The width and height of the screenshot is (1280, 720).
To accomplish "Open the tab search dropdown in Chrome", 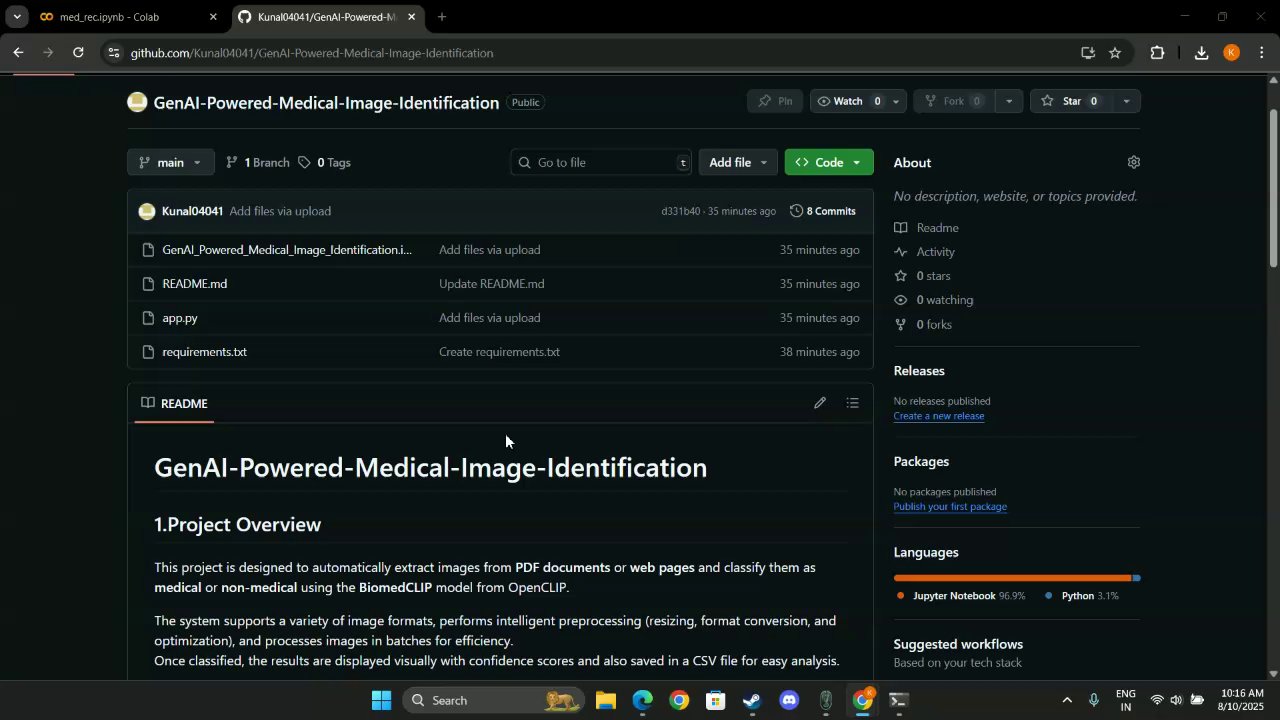I will click(x=17, y=17).
